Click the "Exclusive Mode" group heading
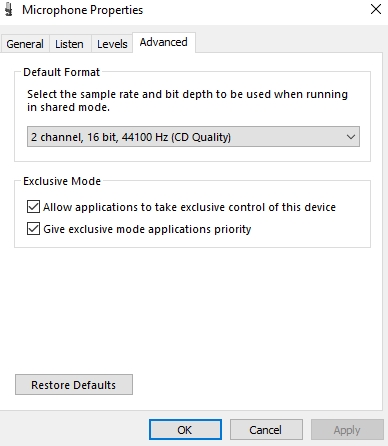 click(62, 181)
